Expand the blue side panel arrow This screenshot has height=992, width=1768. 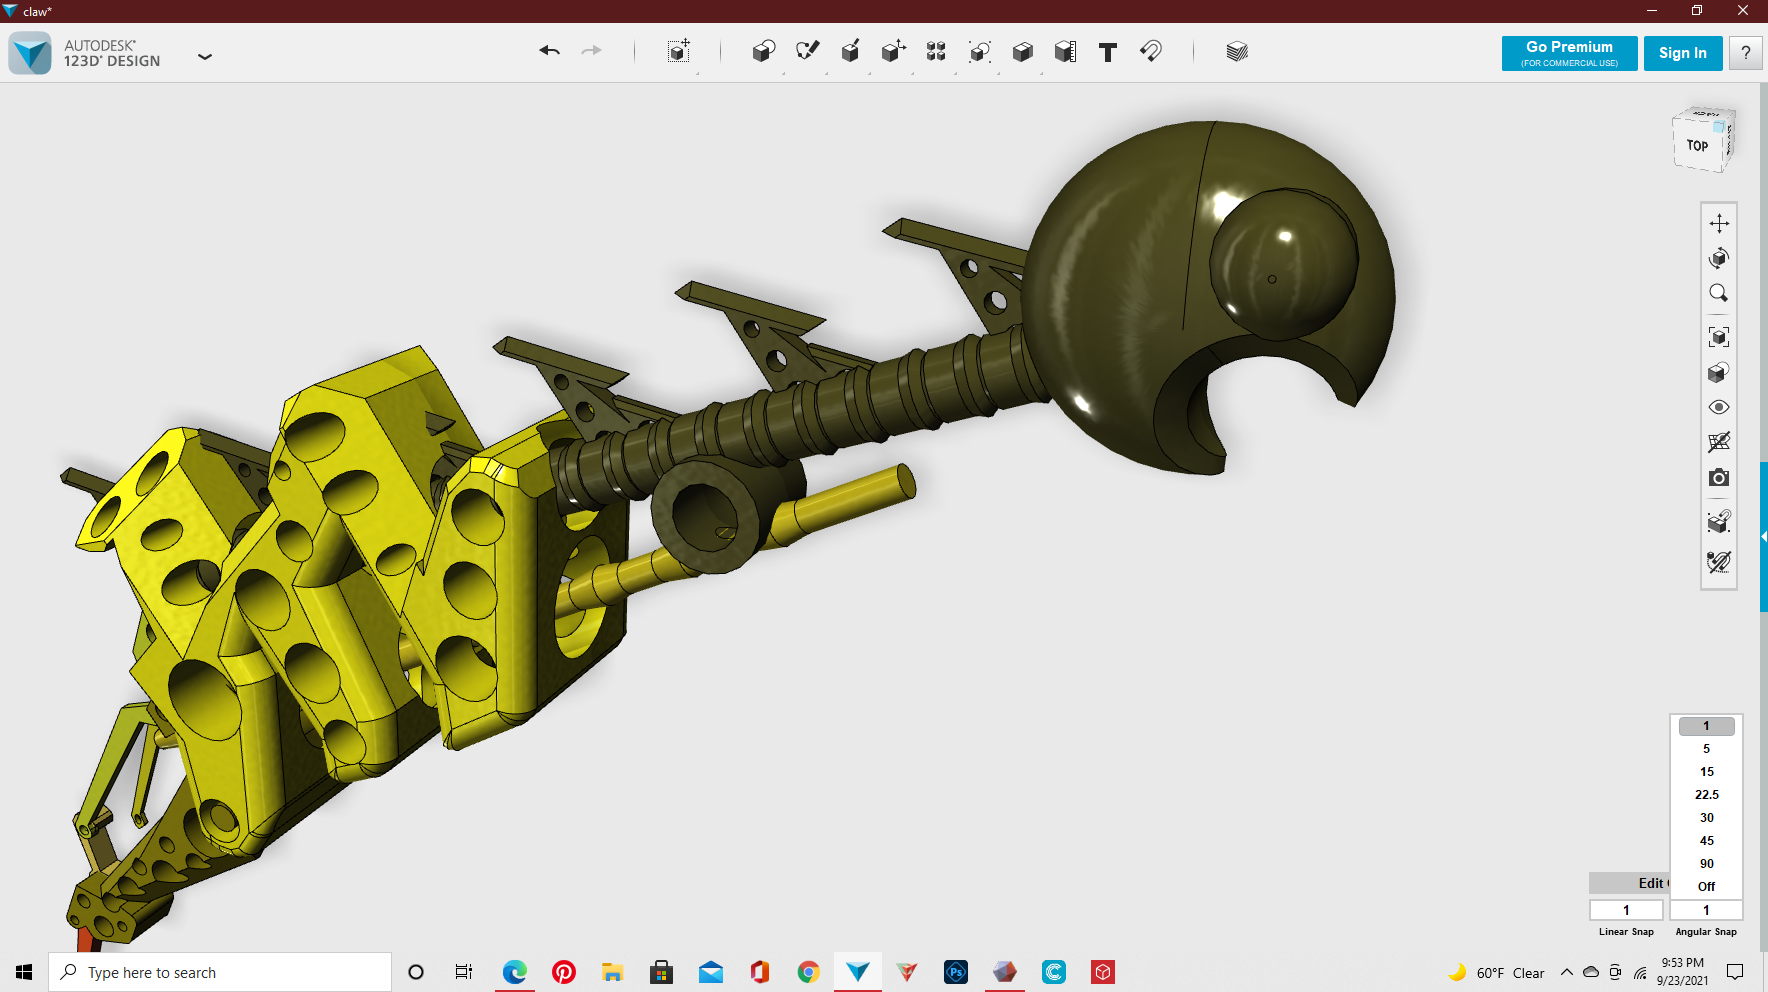click(x=1763, y=537)
